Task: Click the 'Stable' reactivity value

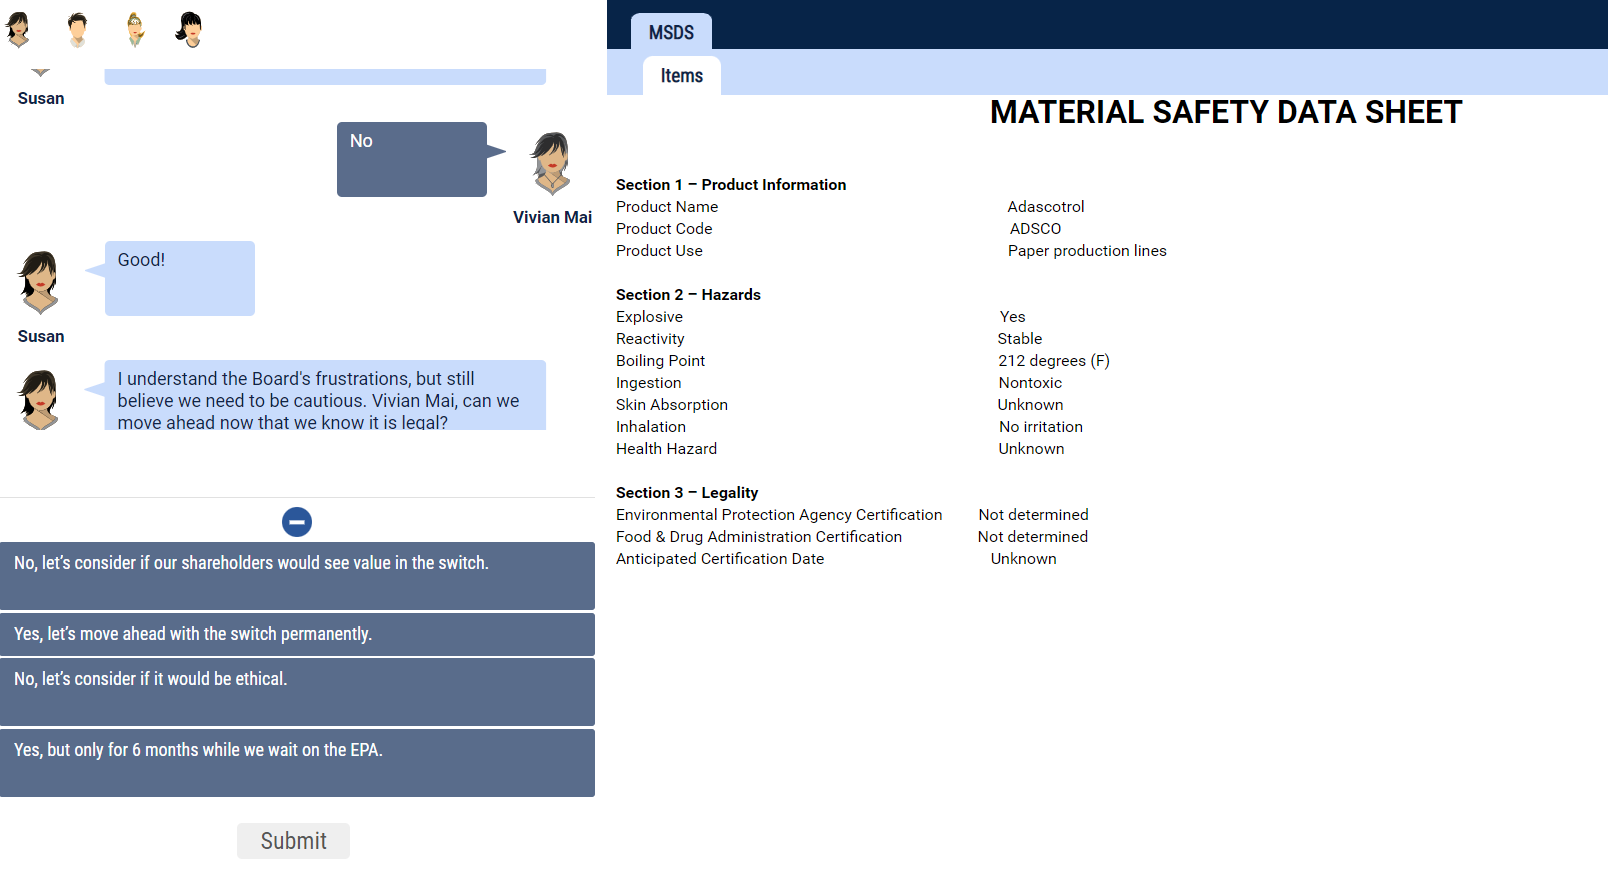Action: [1019, 339]
